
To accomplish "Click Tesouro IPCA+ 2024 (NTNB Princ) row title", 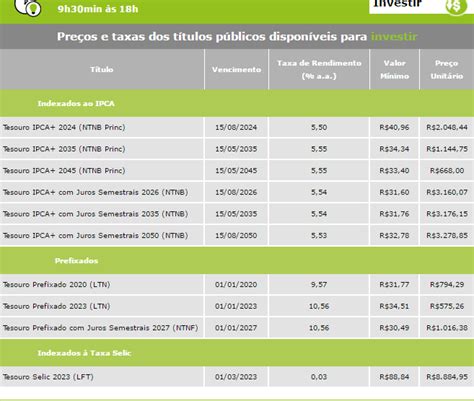I will point(64,127).
